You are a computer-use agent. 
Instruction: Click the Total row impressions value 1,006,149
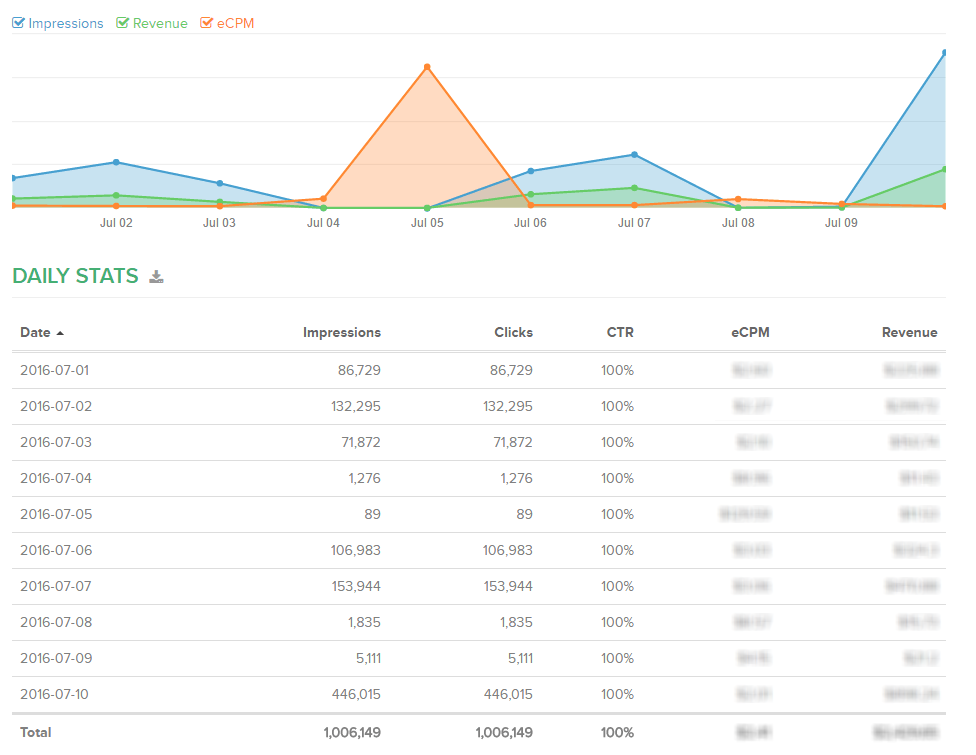[x=352, y=732]
